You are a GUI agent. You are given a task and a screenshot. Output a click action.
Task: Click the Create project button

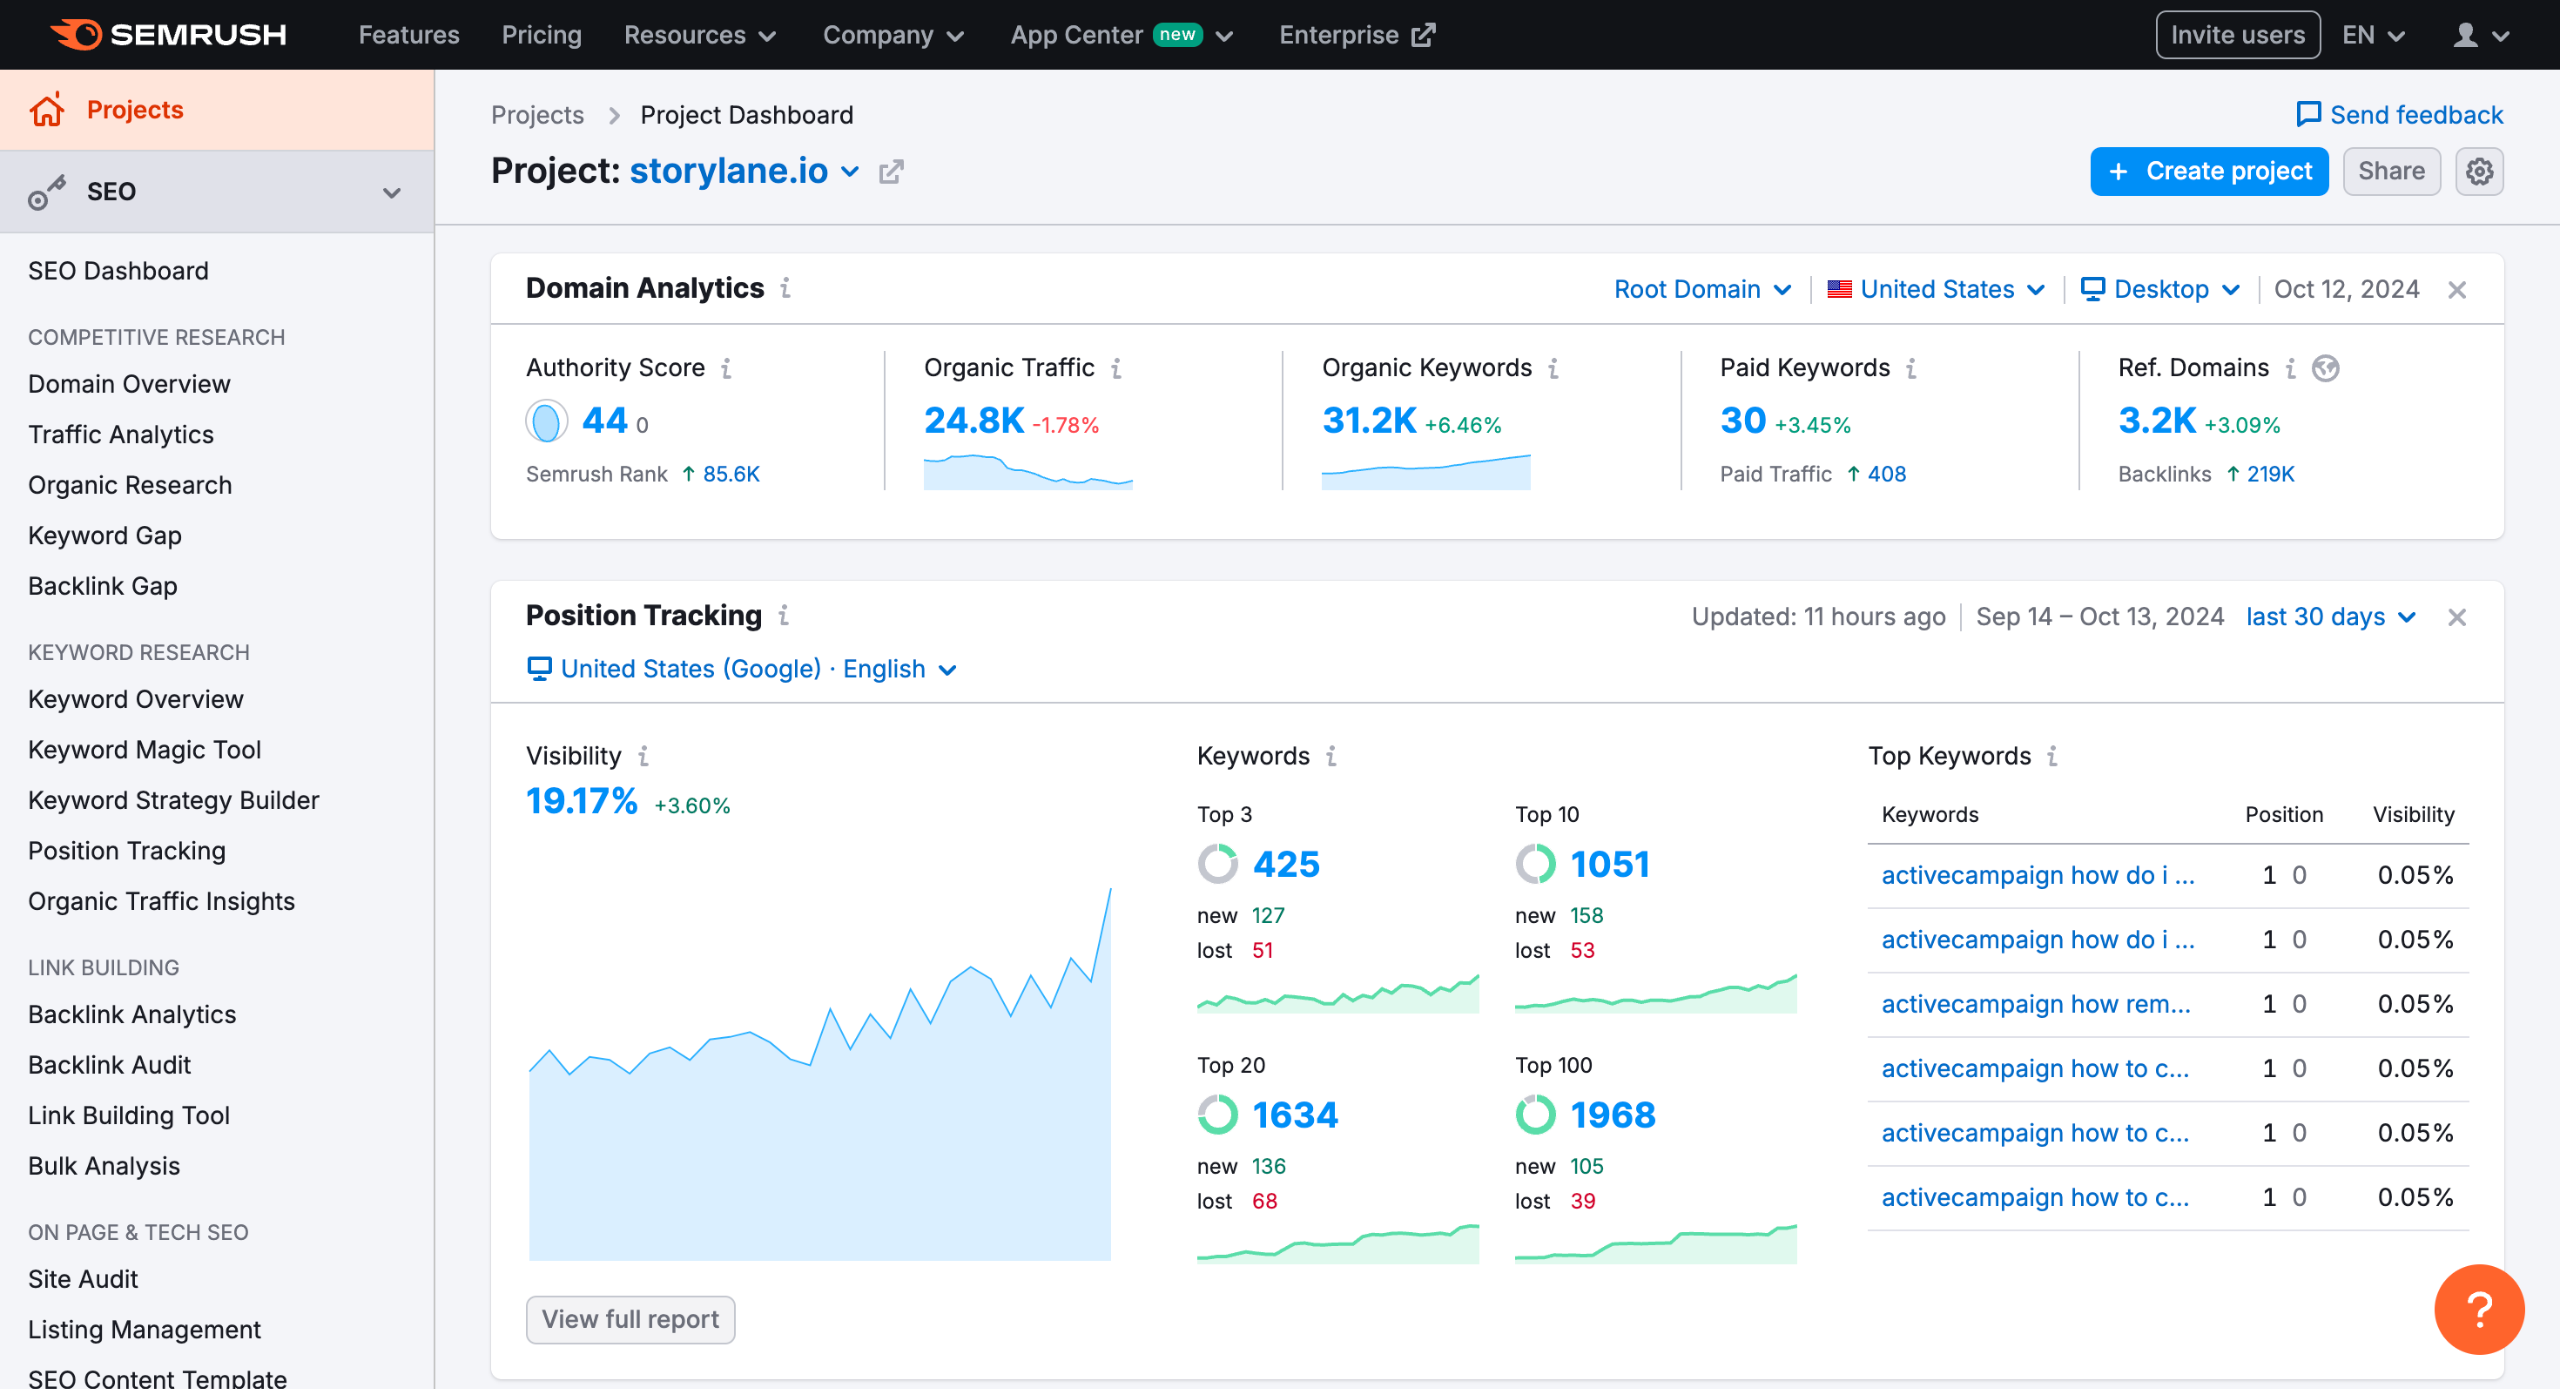2208,172
